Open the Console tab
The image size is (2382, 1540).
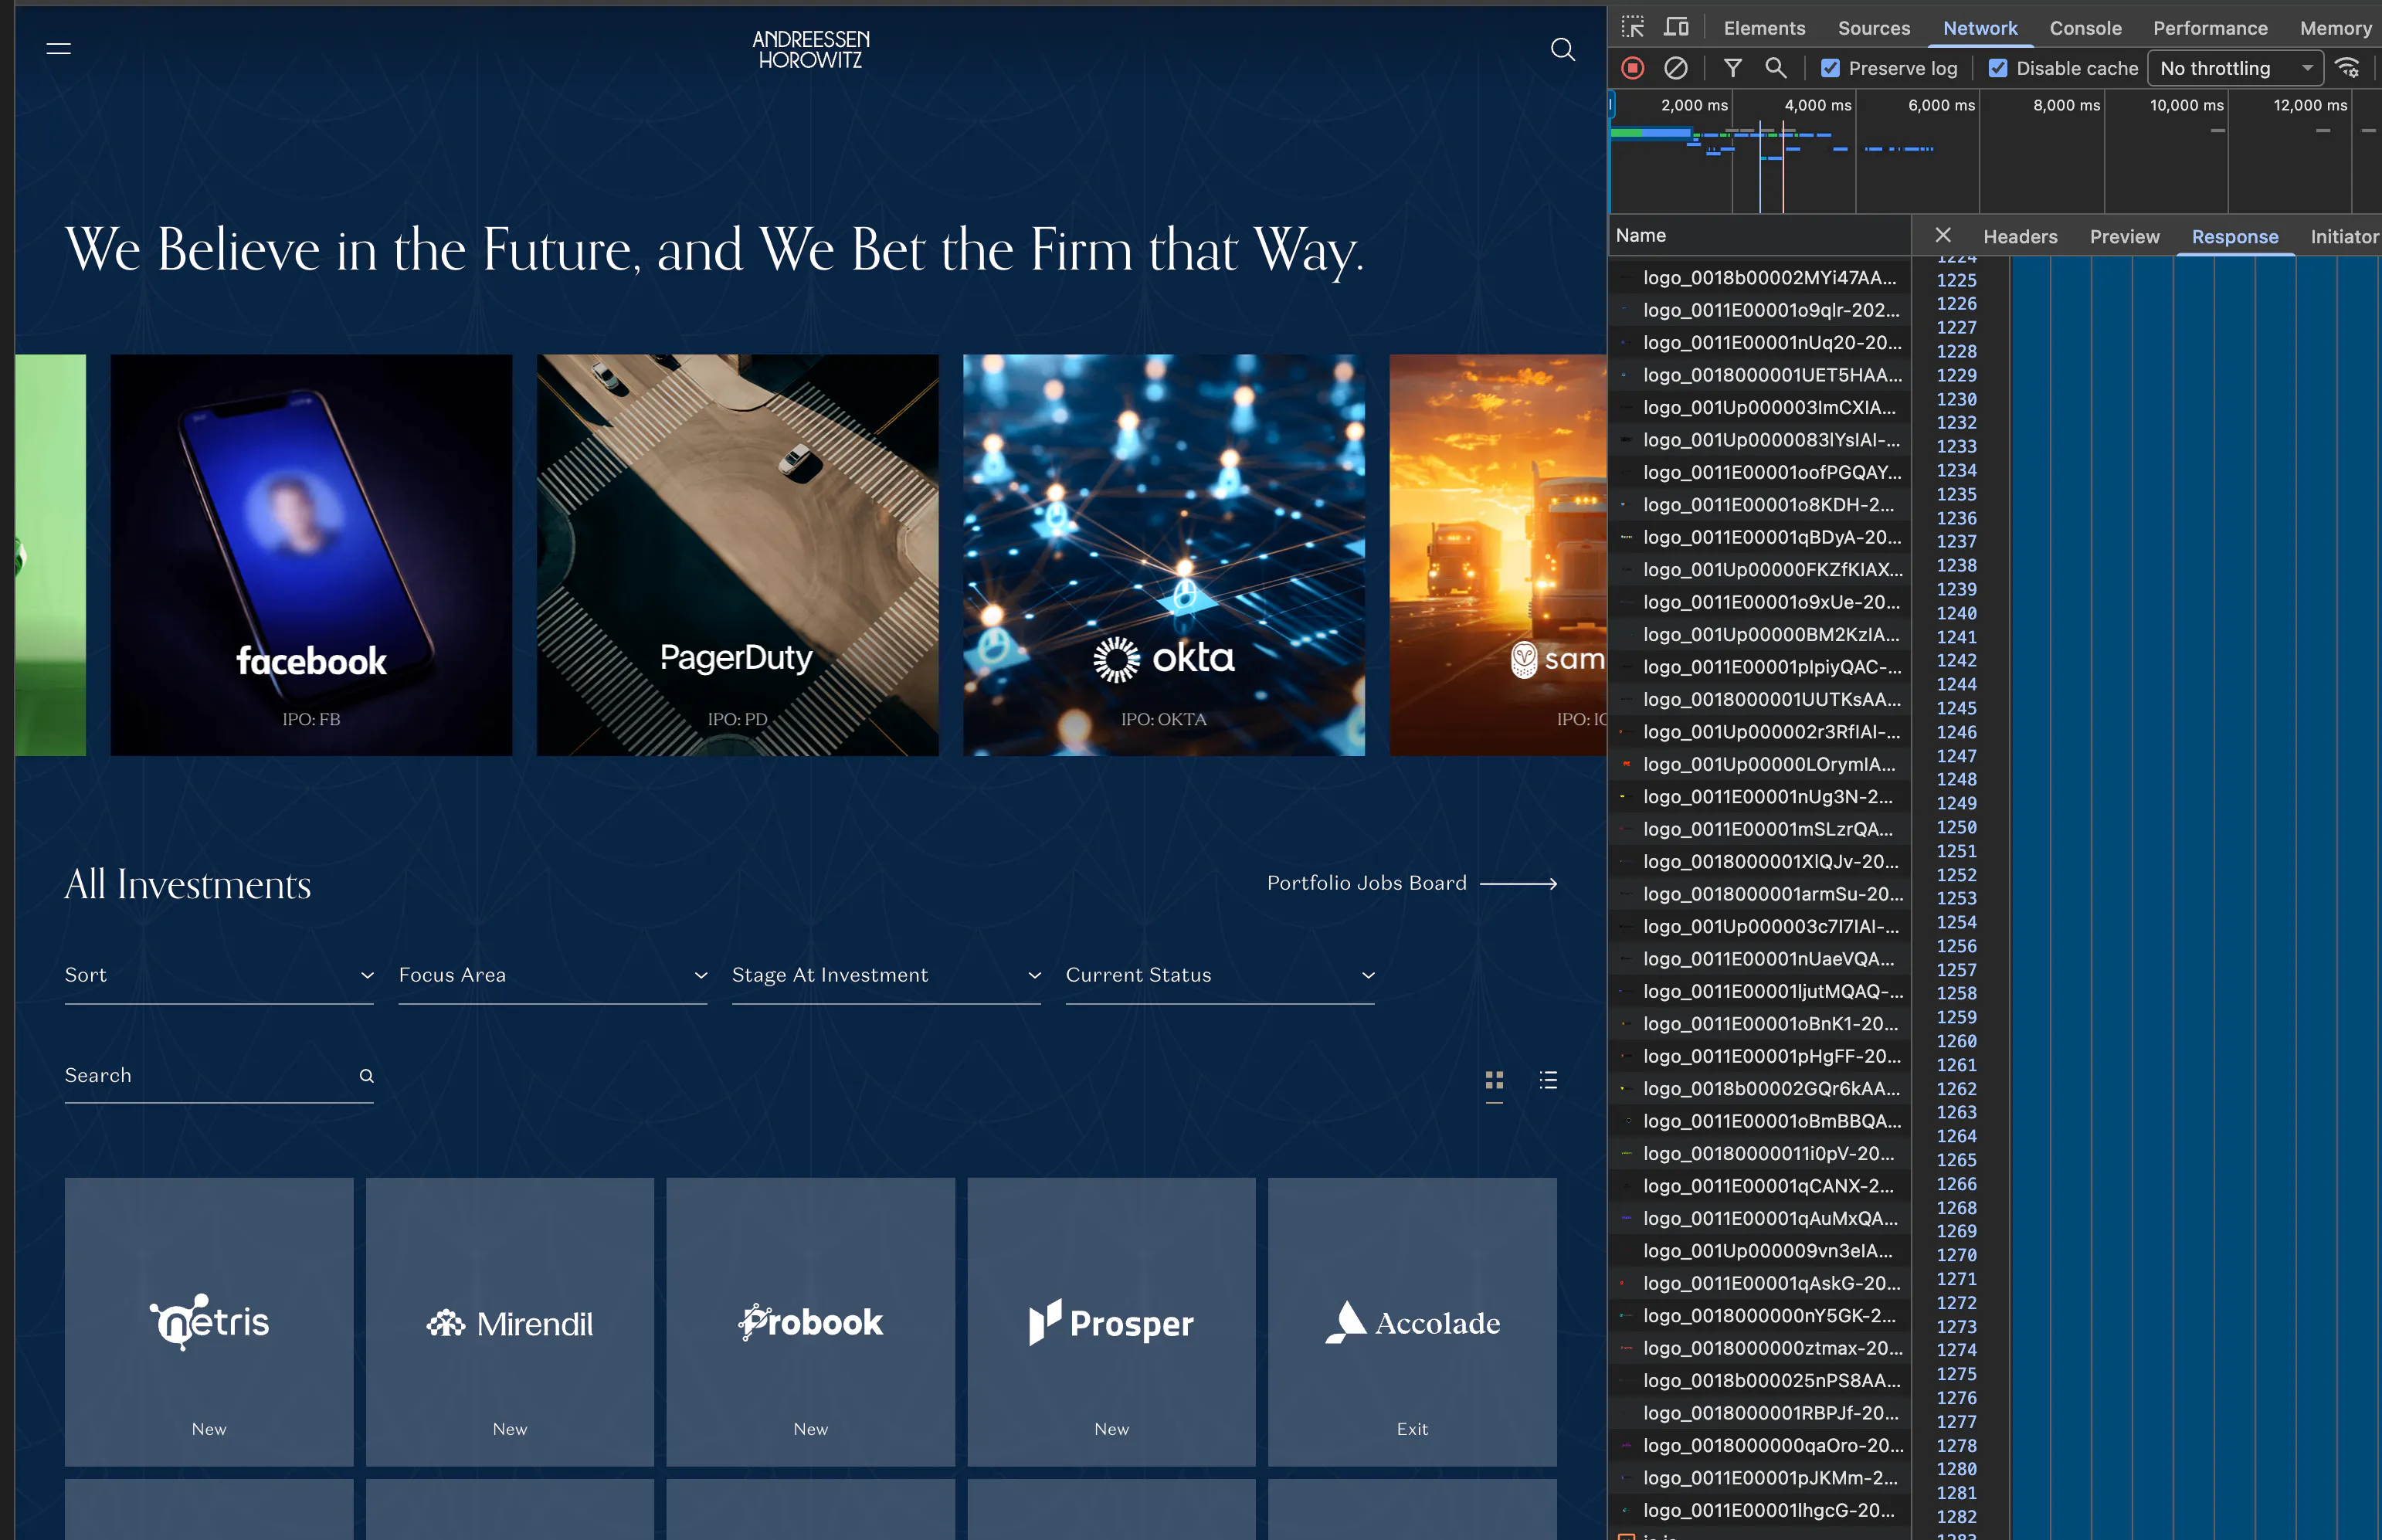click(2085, 28)
